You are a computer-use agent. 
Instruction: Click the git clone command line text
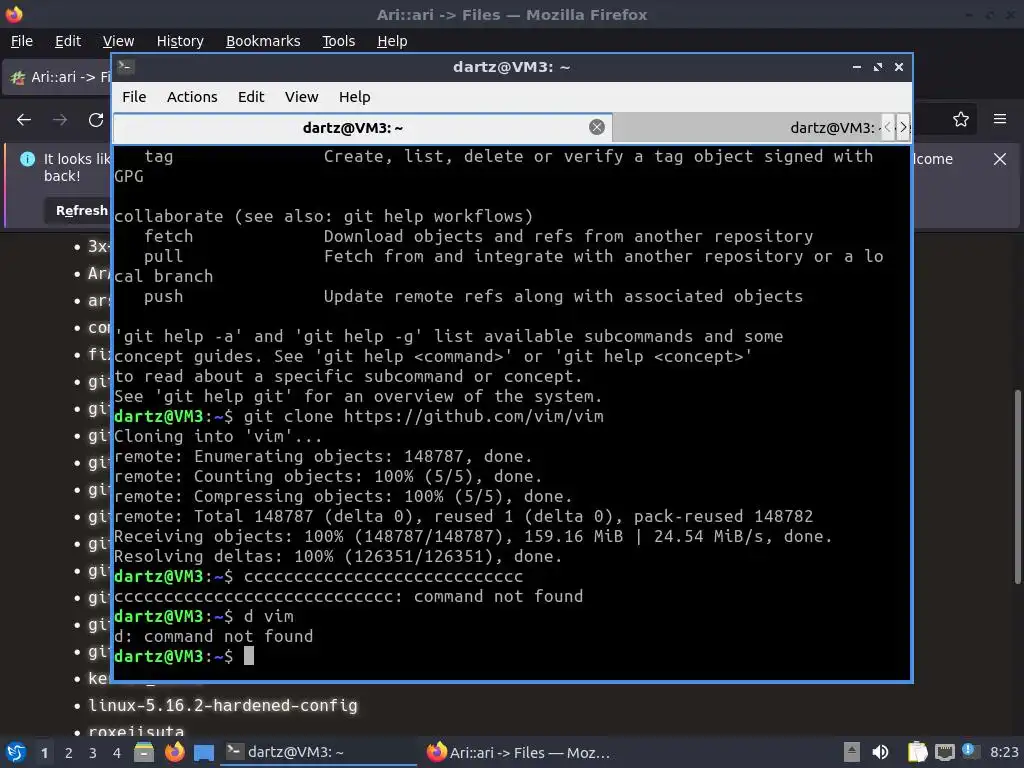pos(423,417)
